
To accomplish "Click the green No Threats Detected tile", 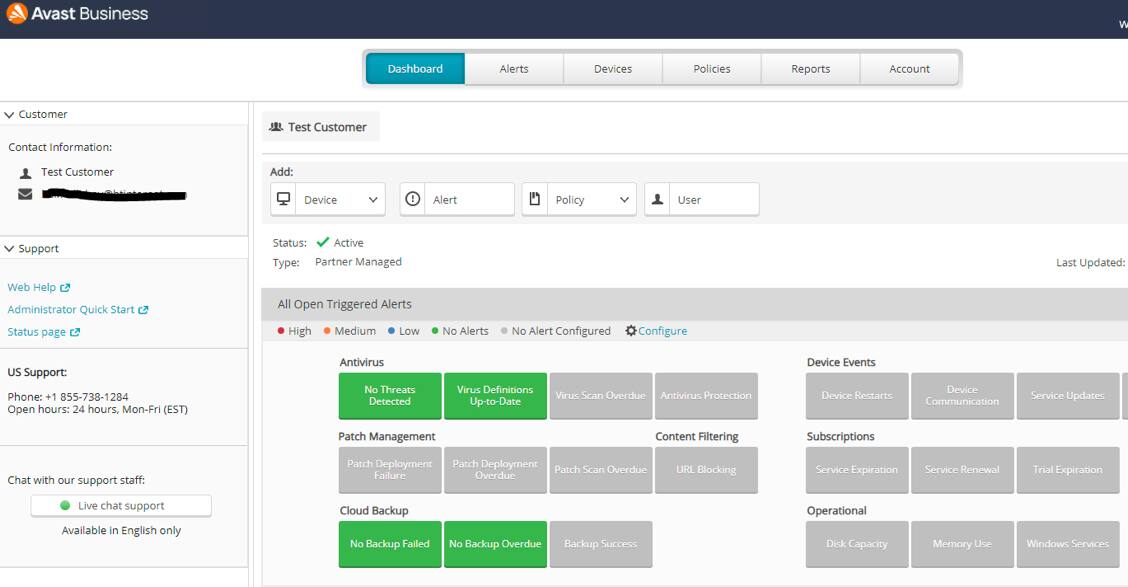I will 390,396.
